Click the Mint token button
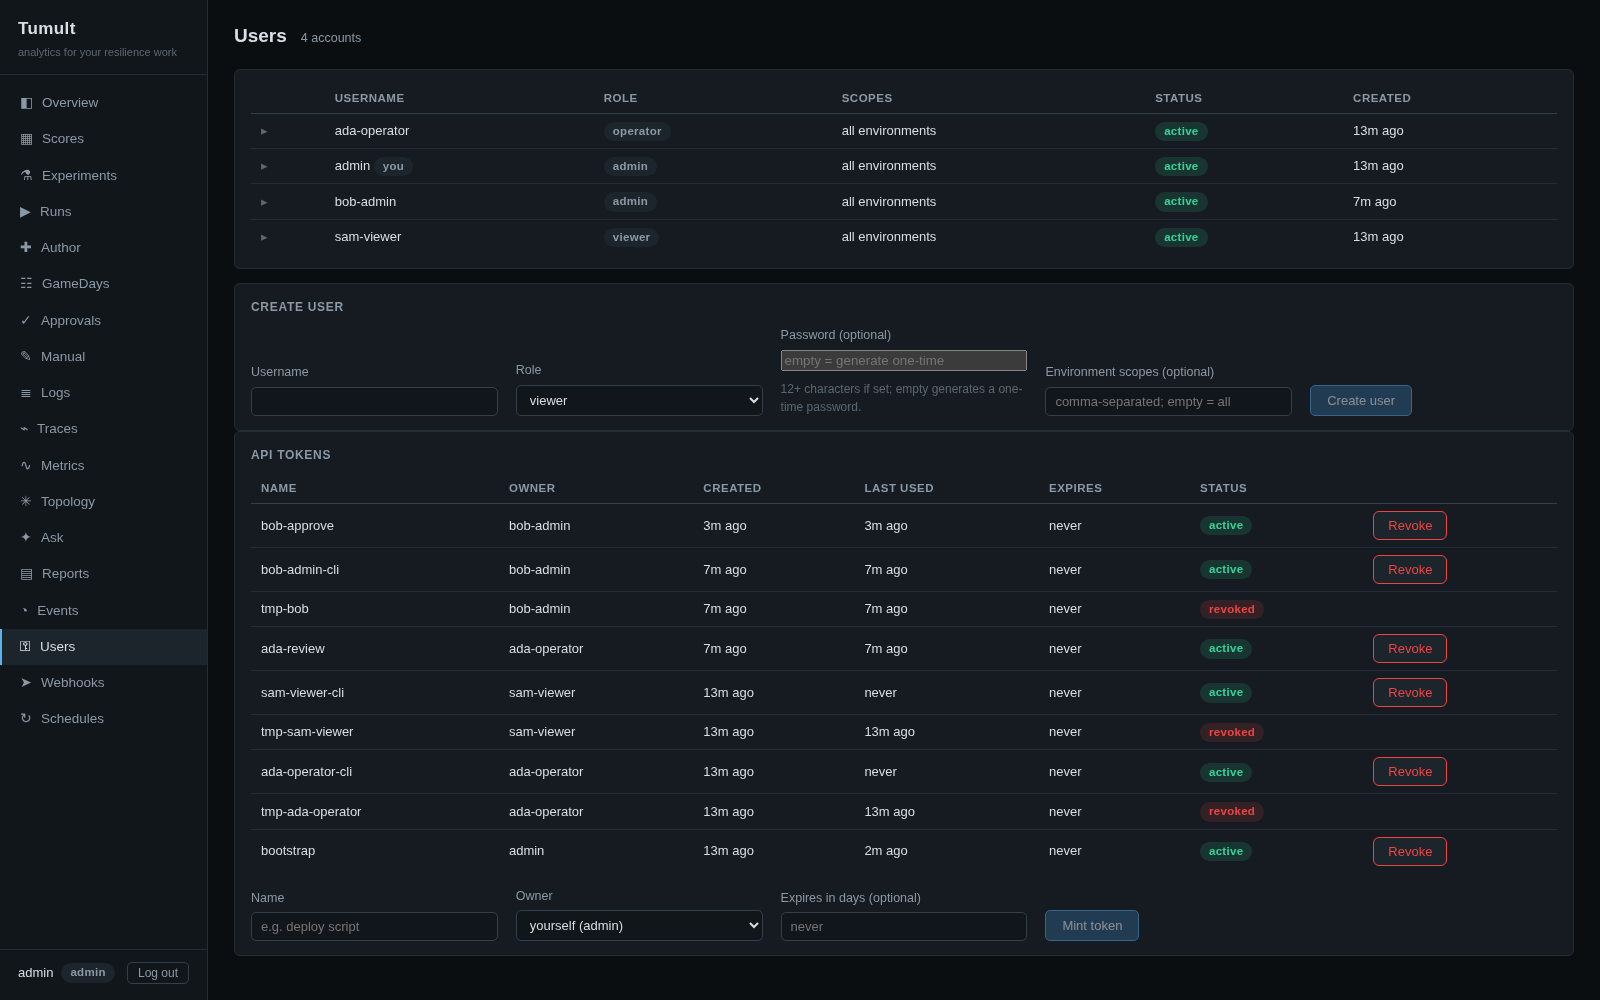The height and width of the screenshot is (1000, 1600). [1092, 925]
